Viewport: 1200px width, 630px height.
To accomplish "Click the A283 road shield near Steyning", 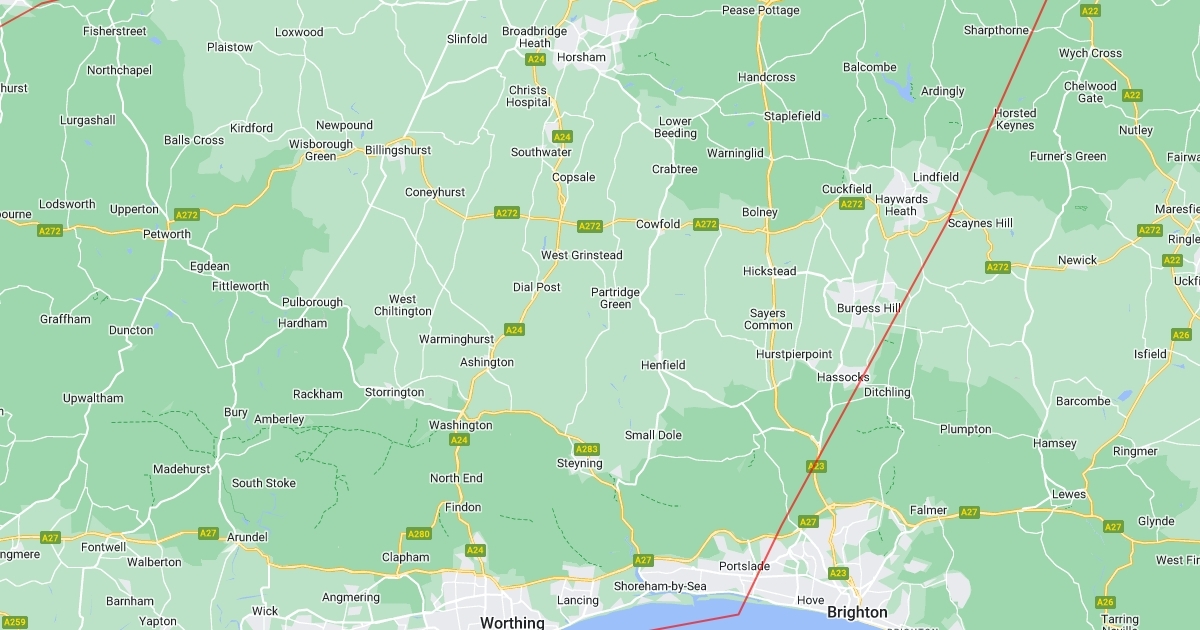I will click(x=587, y=449).
